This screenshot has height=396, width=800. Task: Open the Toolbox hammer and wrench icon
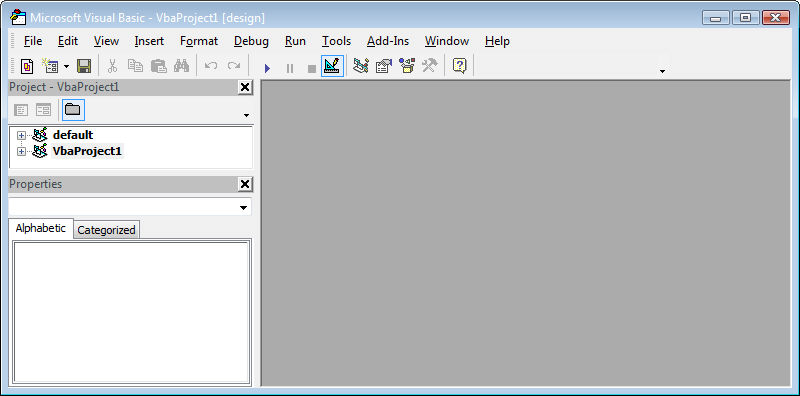430,66
